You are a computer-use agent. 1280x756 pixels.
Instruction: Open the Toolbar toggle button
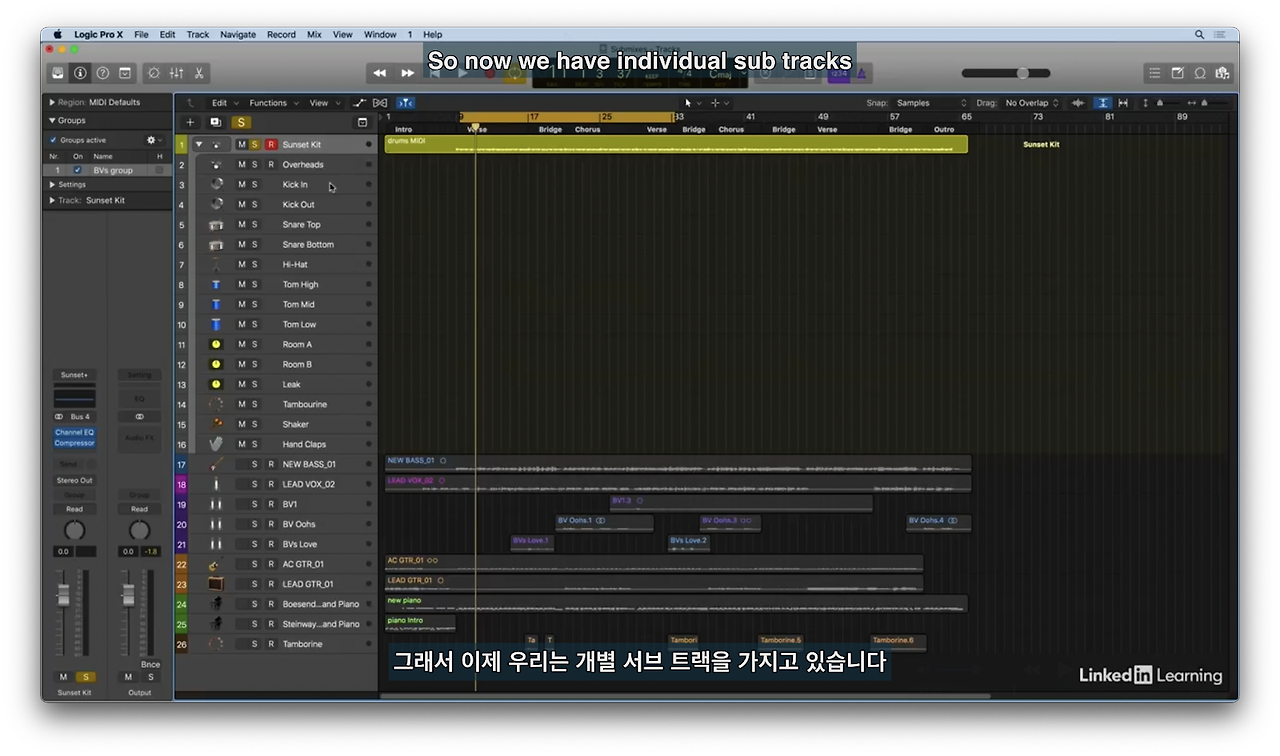click(x=125, y=73)
